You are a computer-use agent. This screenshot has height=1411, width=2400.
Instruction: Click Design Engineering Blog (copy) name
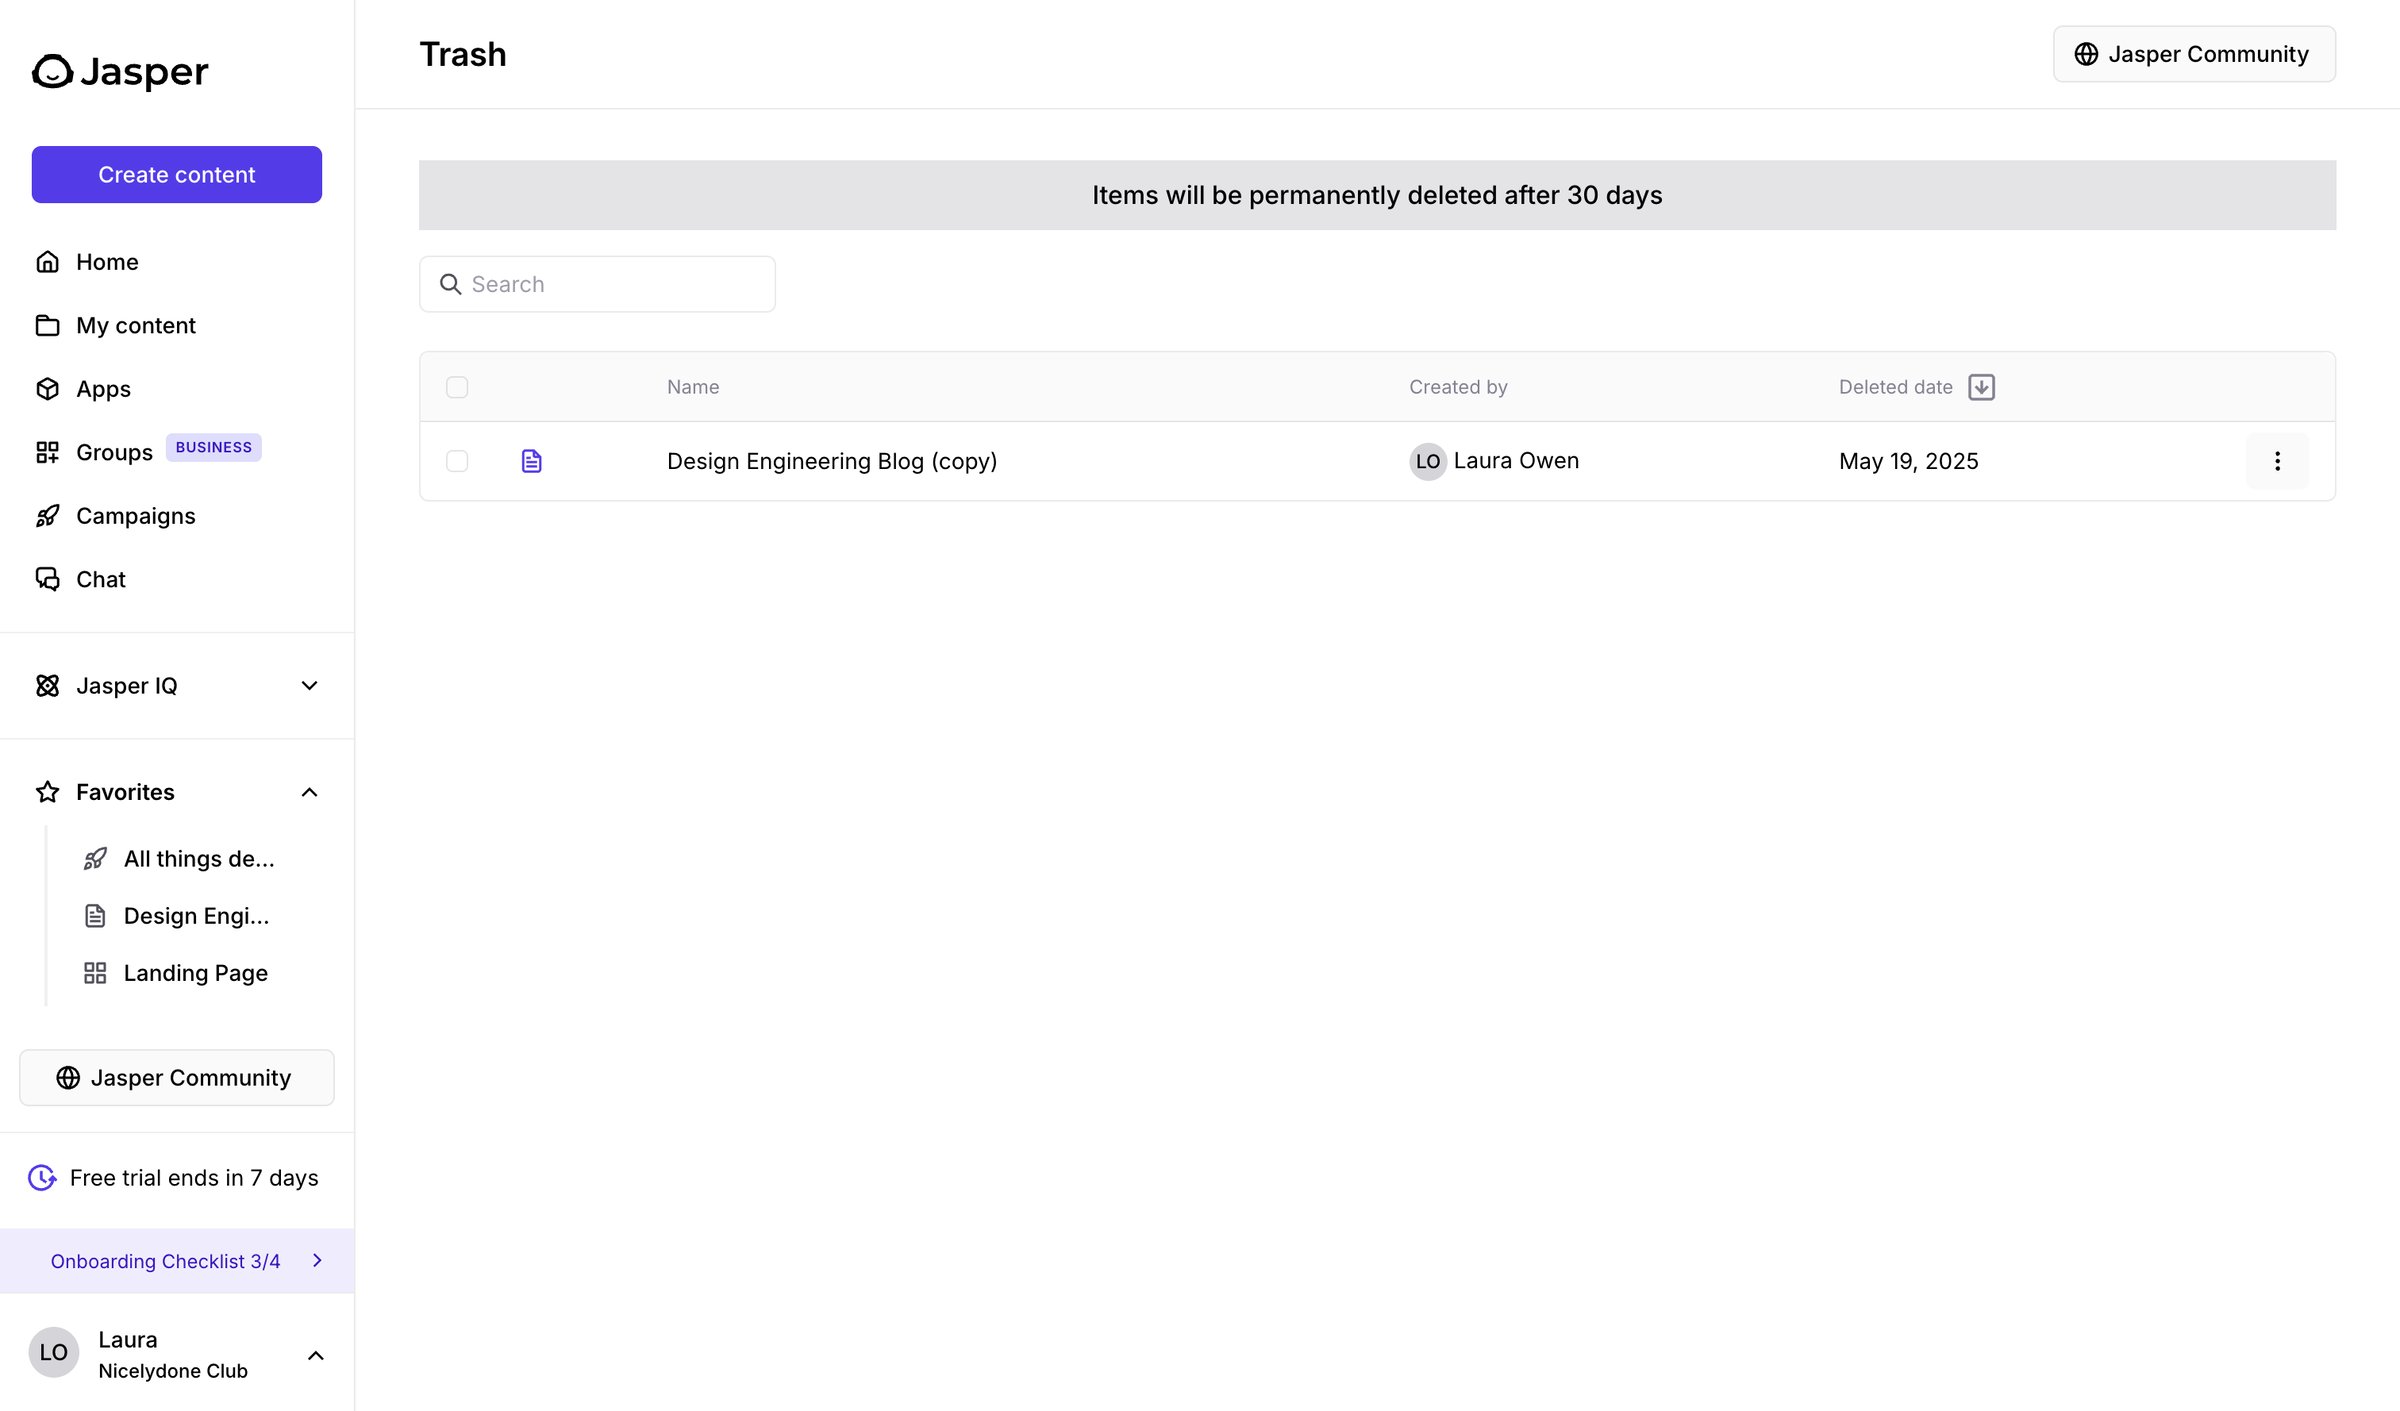[x=832, y=461]
